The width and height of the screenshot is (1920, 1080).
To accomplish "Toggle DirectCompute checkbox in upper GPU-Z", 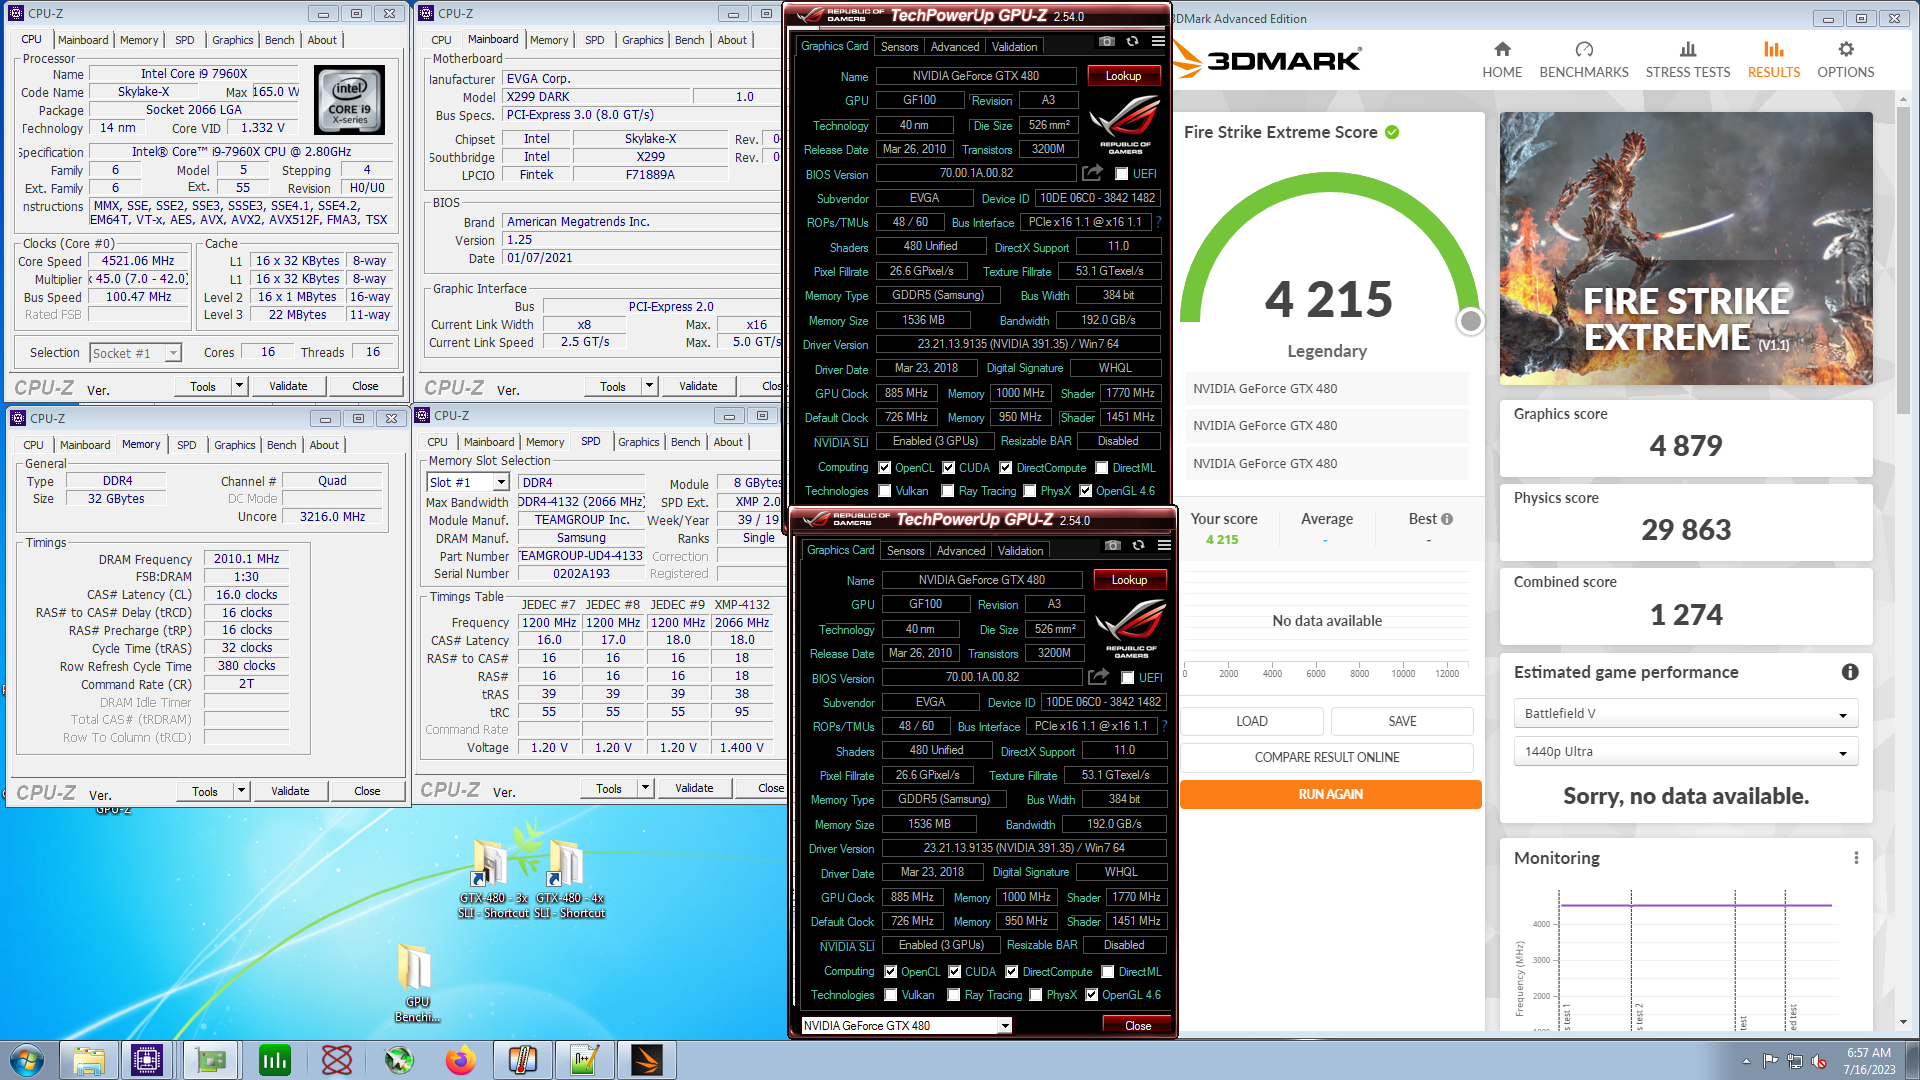I will [1006, 468].
